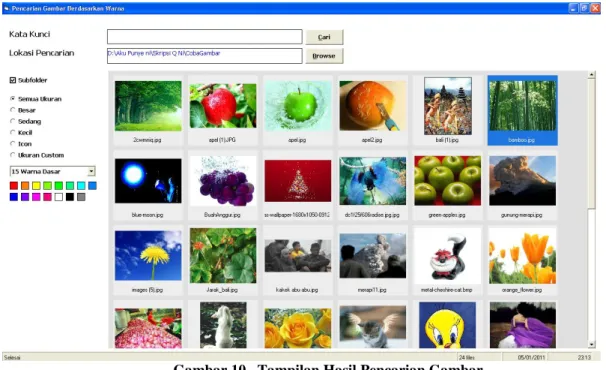Pick the white color swatch
The width and height of the screenshot is (606, 370).
58,197
